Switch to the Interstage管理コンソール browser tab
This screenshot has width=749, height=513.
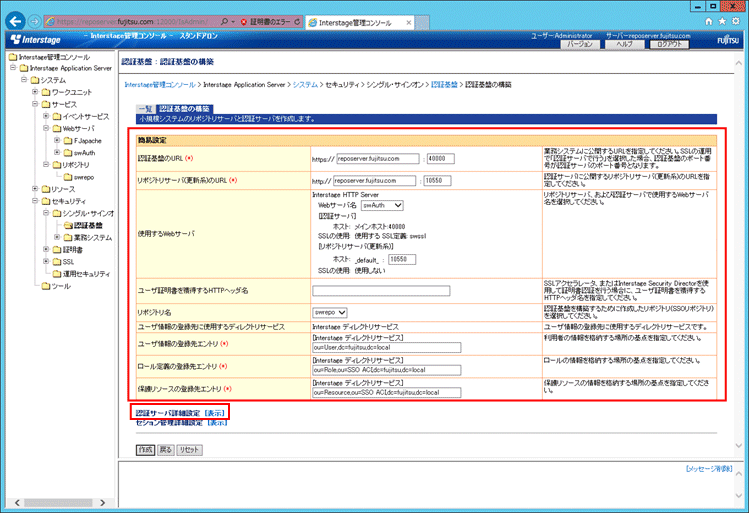[x=360, y=22]
